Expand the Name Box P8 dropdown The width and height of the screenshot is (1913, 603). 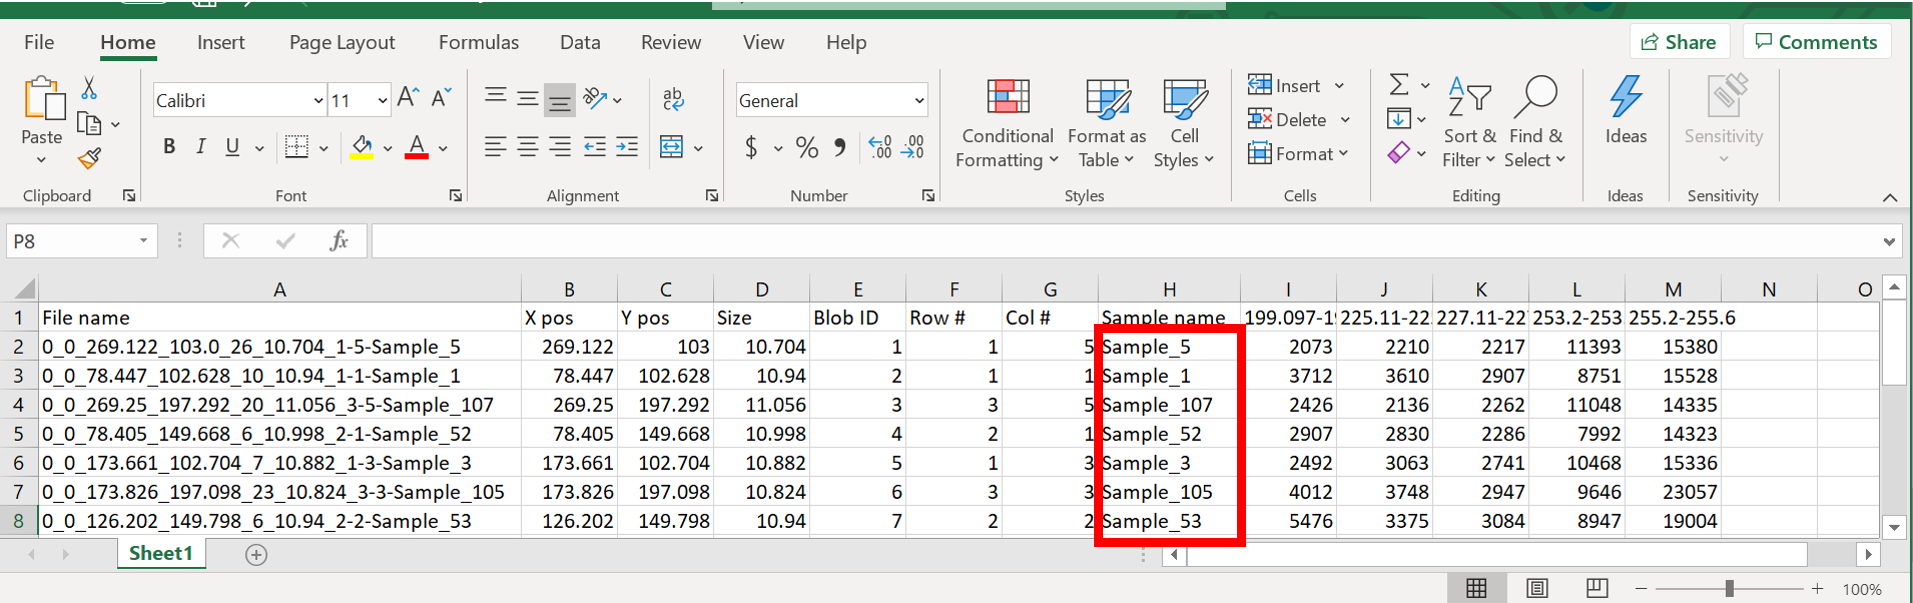click(143, 241)
